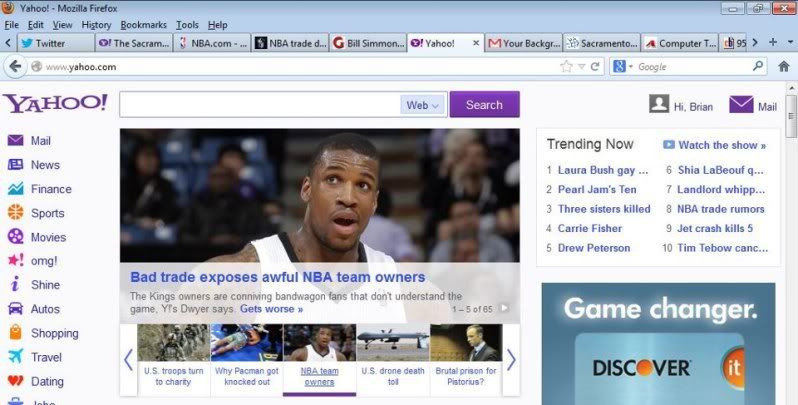Open the Bookmarks menu
798x405 pixels.
(x=143, y=24)
